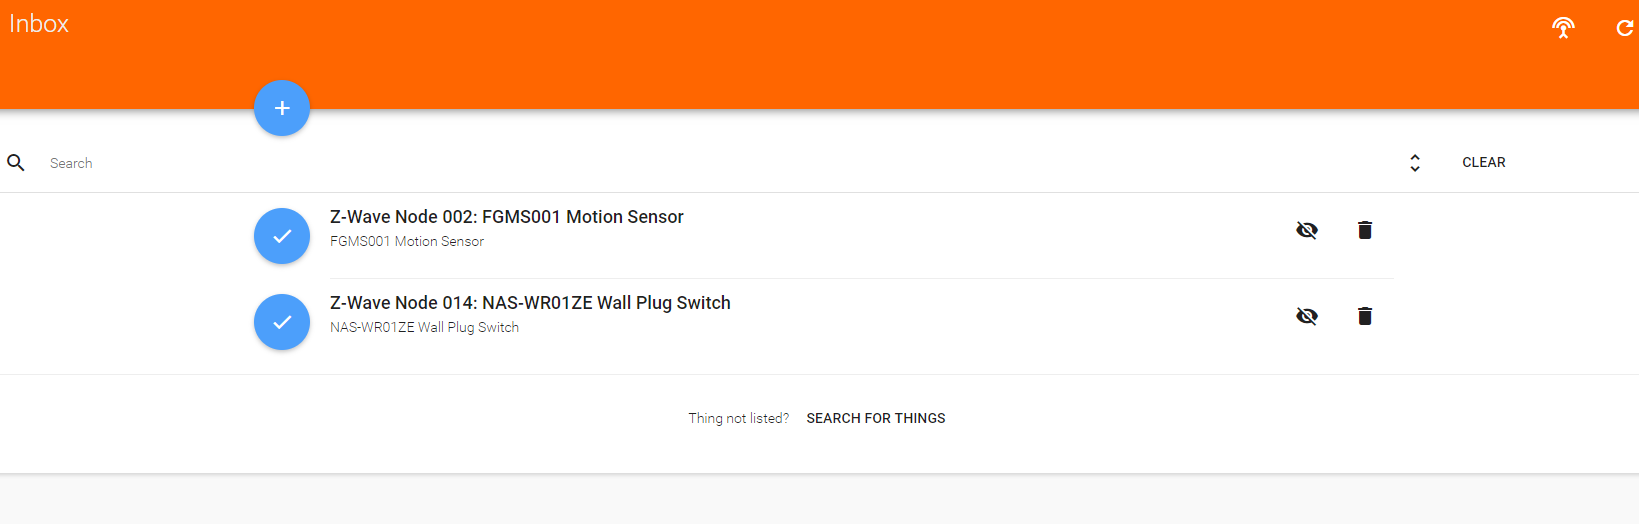Delete the NAS-WR01ZE Wall Plug Switch entry
The height and width of the screenshot is (524, 1639).
(1365, 316)
